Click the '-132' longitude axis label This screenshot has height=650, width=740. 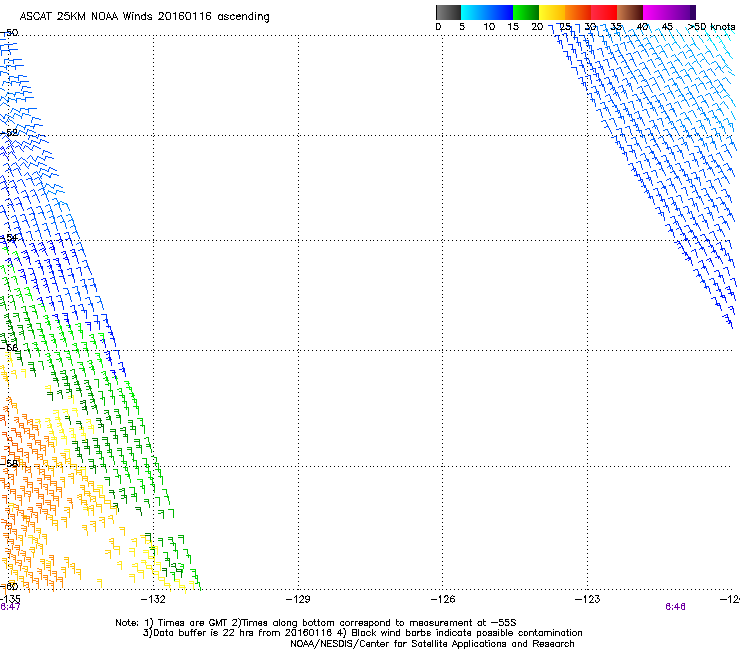(153, 599)
